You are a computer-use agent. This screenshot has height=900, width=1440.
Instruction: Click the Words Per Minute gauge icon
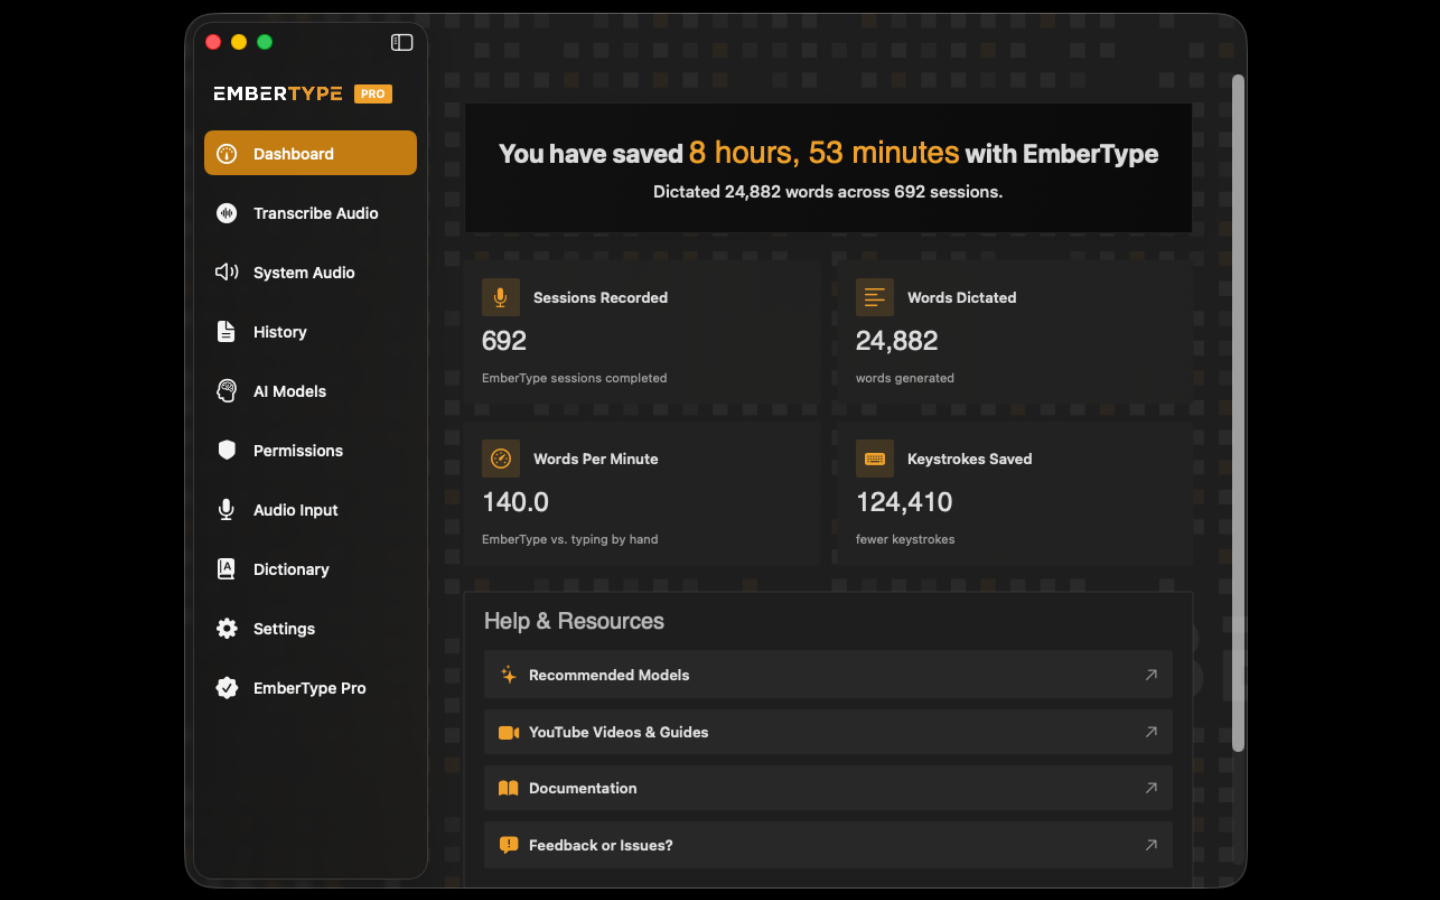click(x=500, y=458)
